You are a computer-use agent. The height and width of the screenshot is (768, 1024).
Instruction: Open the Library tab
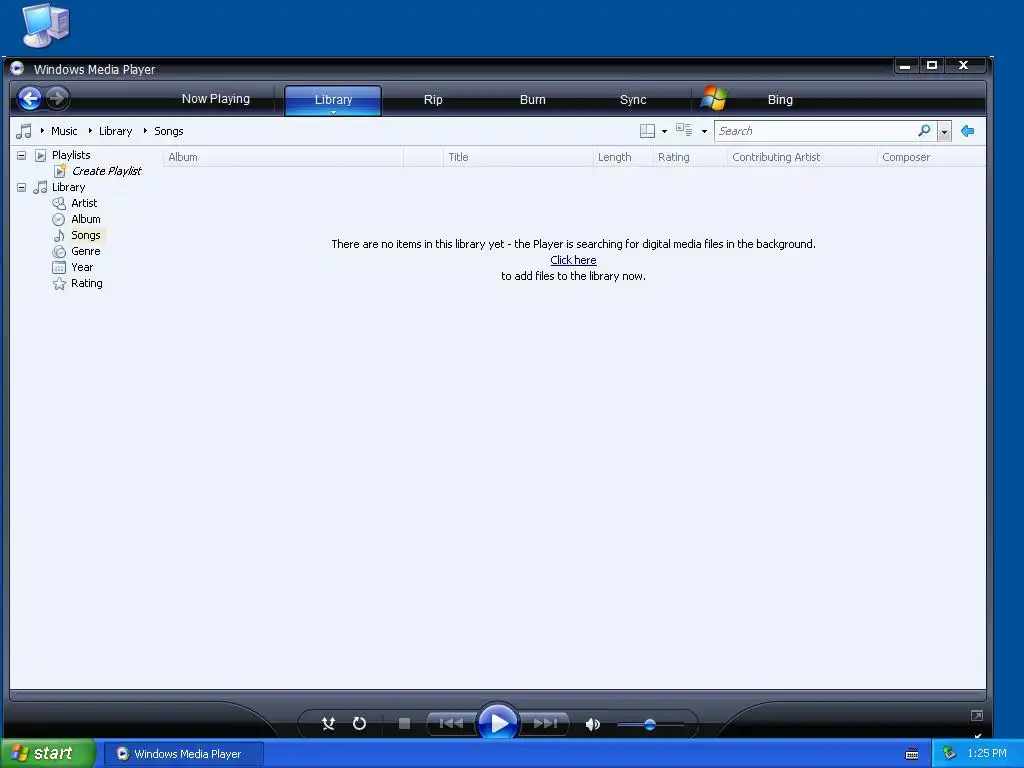pyautogui.click(x=333, y=99)
